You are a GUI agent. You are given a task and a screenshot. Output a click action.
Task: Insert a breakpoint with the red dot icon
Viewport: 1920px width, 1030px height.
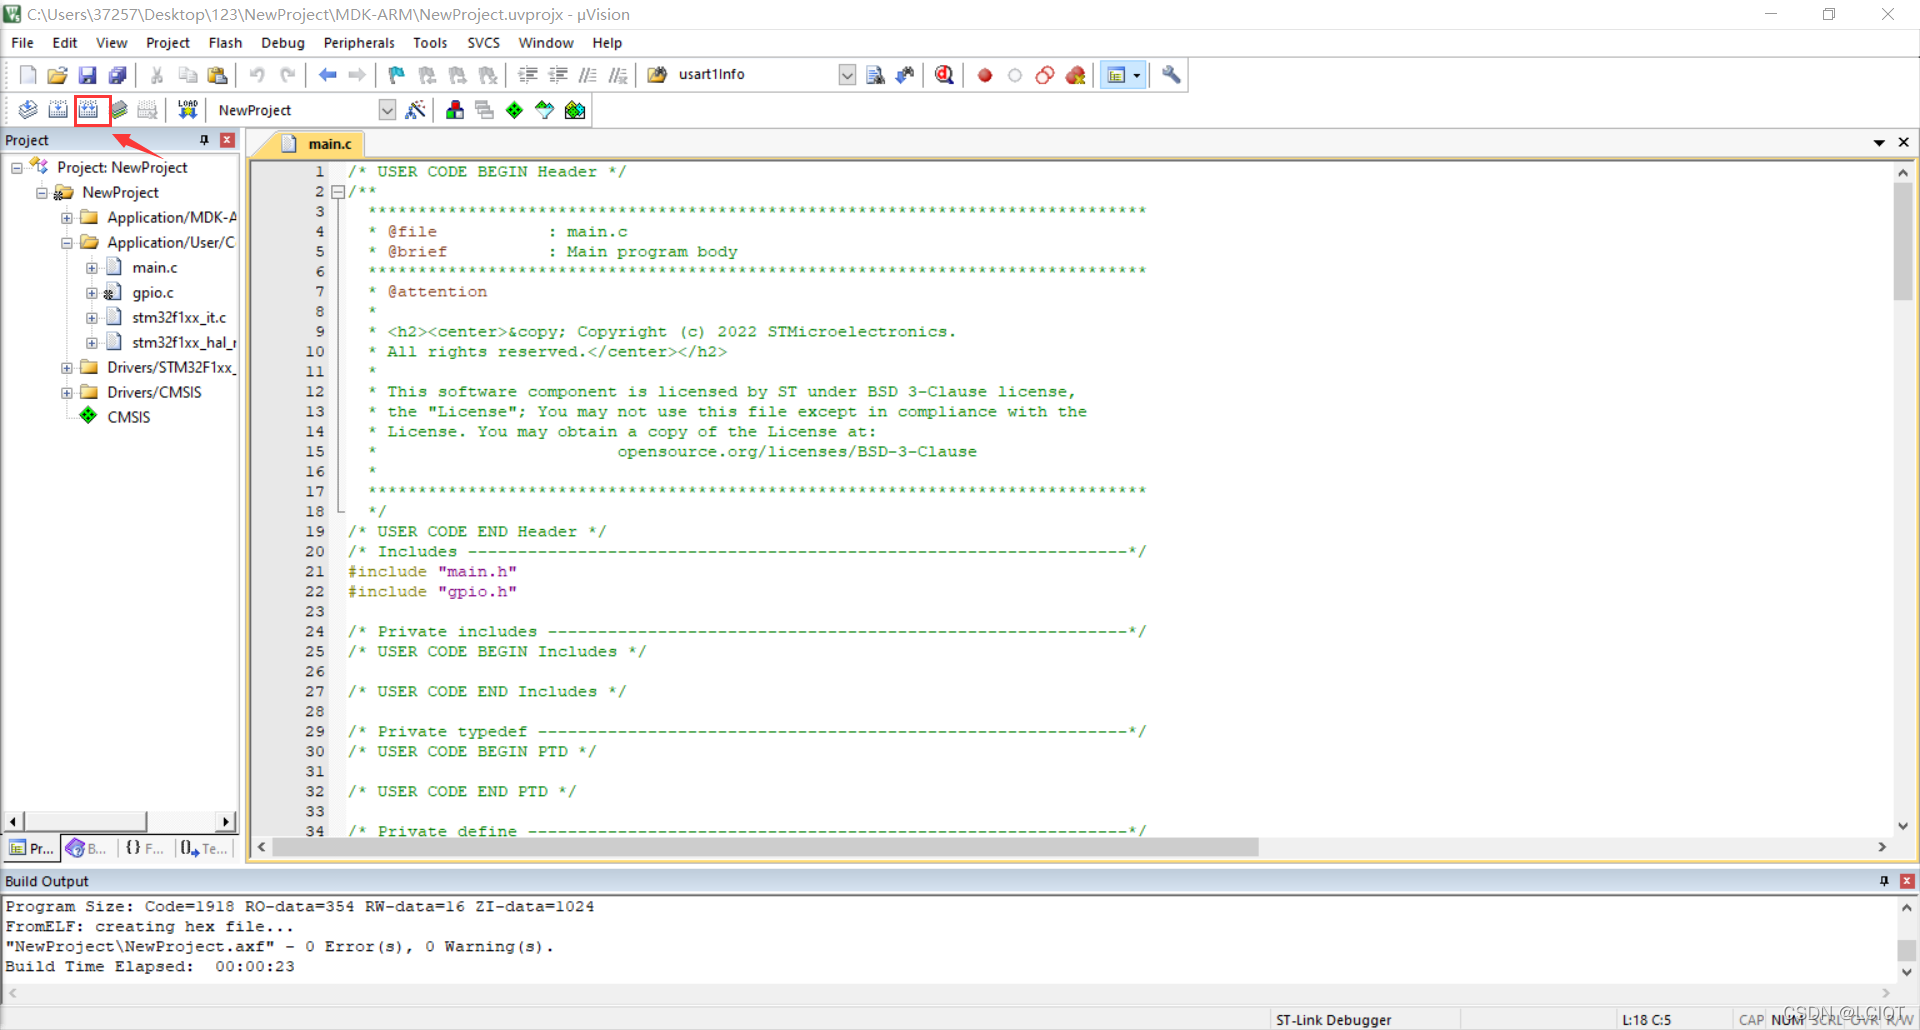(985, 75)
